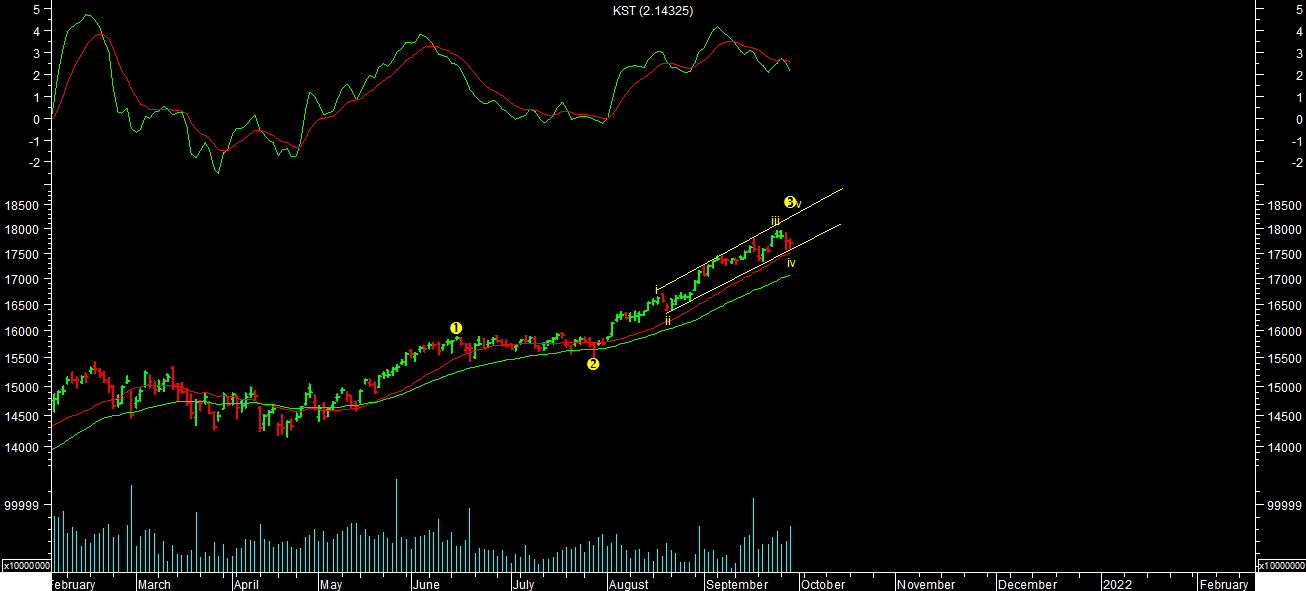
Task: Select the sub-wave iv label
Action: (x=791, y=263)
